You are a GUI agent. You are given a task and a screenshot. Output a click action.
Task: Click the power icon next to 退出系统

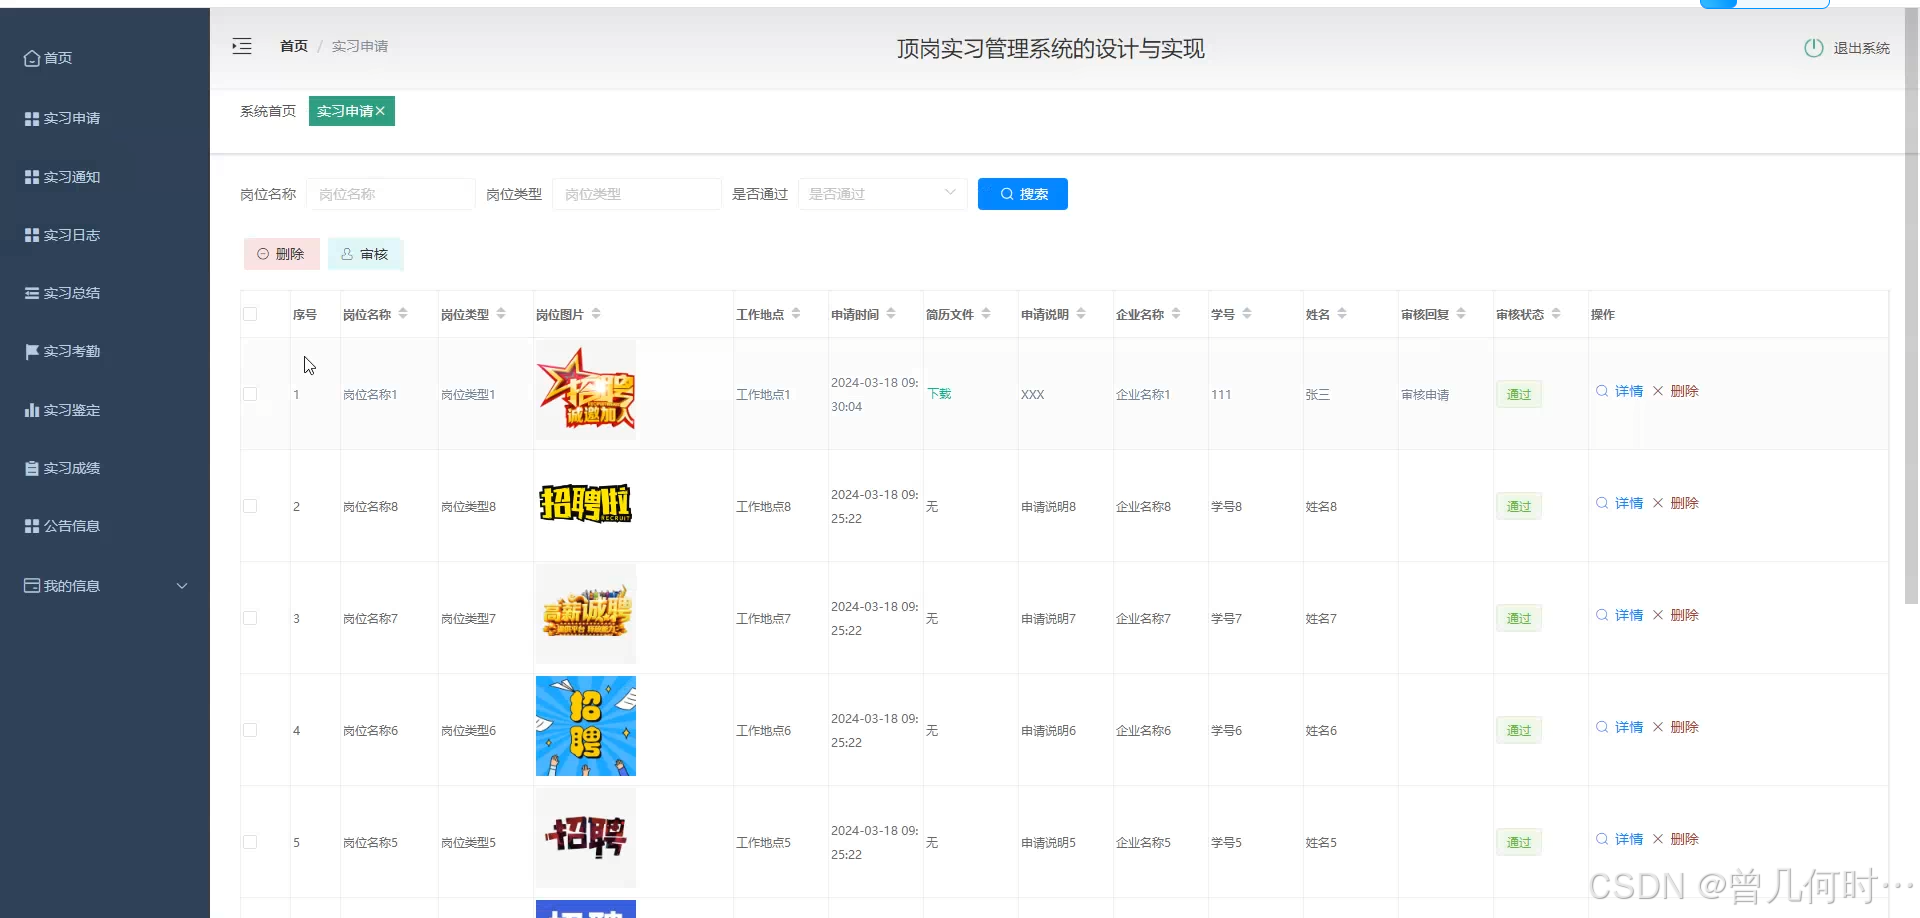coord(1813,47)
